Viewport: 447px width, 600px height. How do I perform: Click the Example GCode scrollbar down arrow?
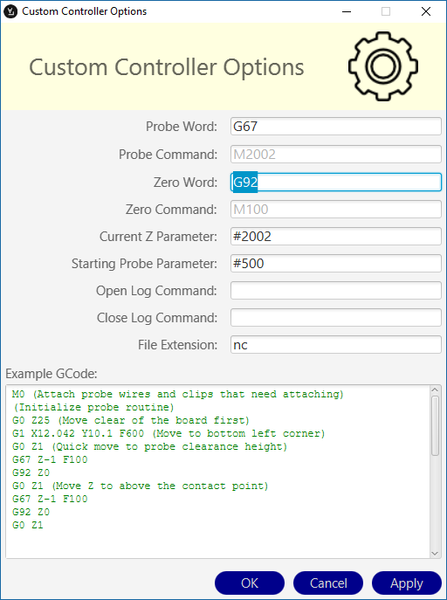pos(435,553)
